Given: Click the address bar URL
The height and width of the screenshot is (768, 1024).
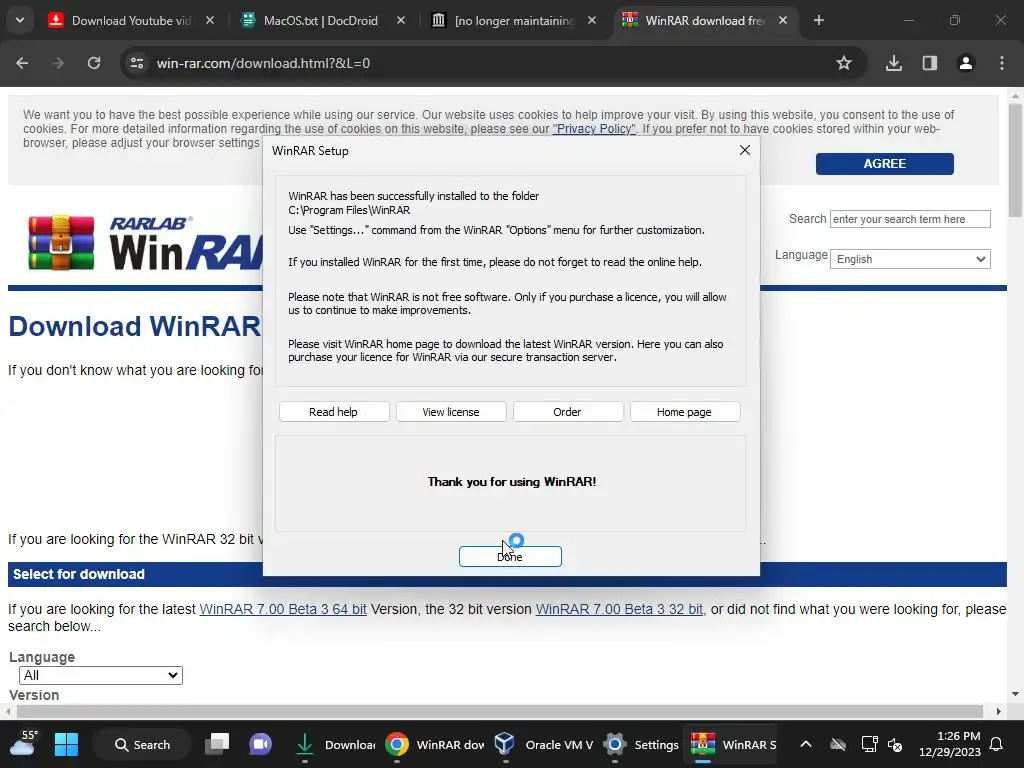Looking at the screenshot, I should click(263, 63).
